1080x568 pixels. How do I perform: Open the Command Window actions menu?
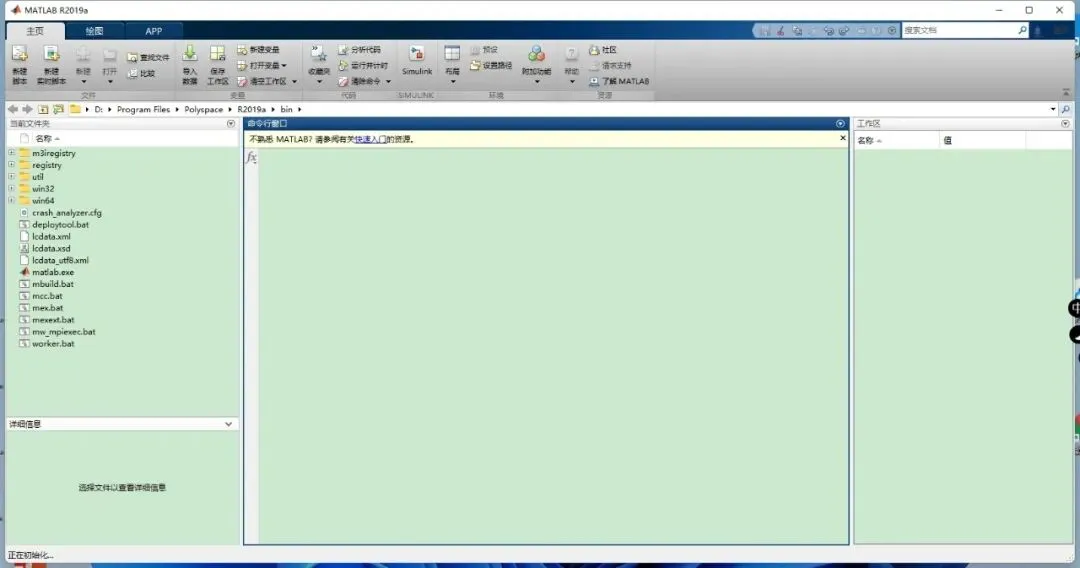click(840, 124)
